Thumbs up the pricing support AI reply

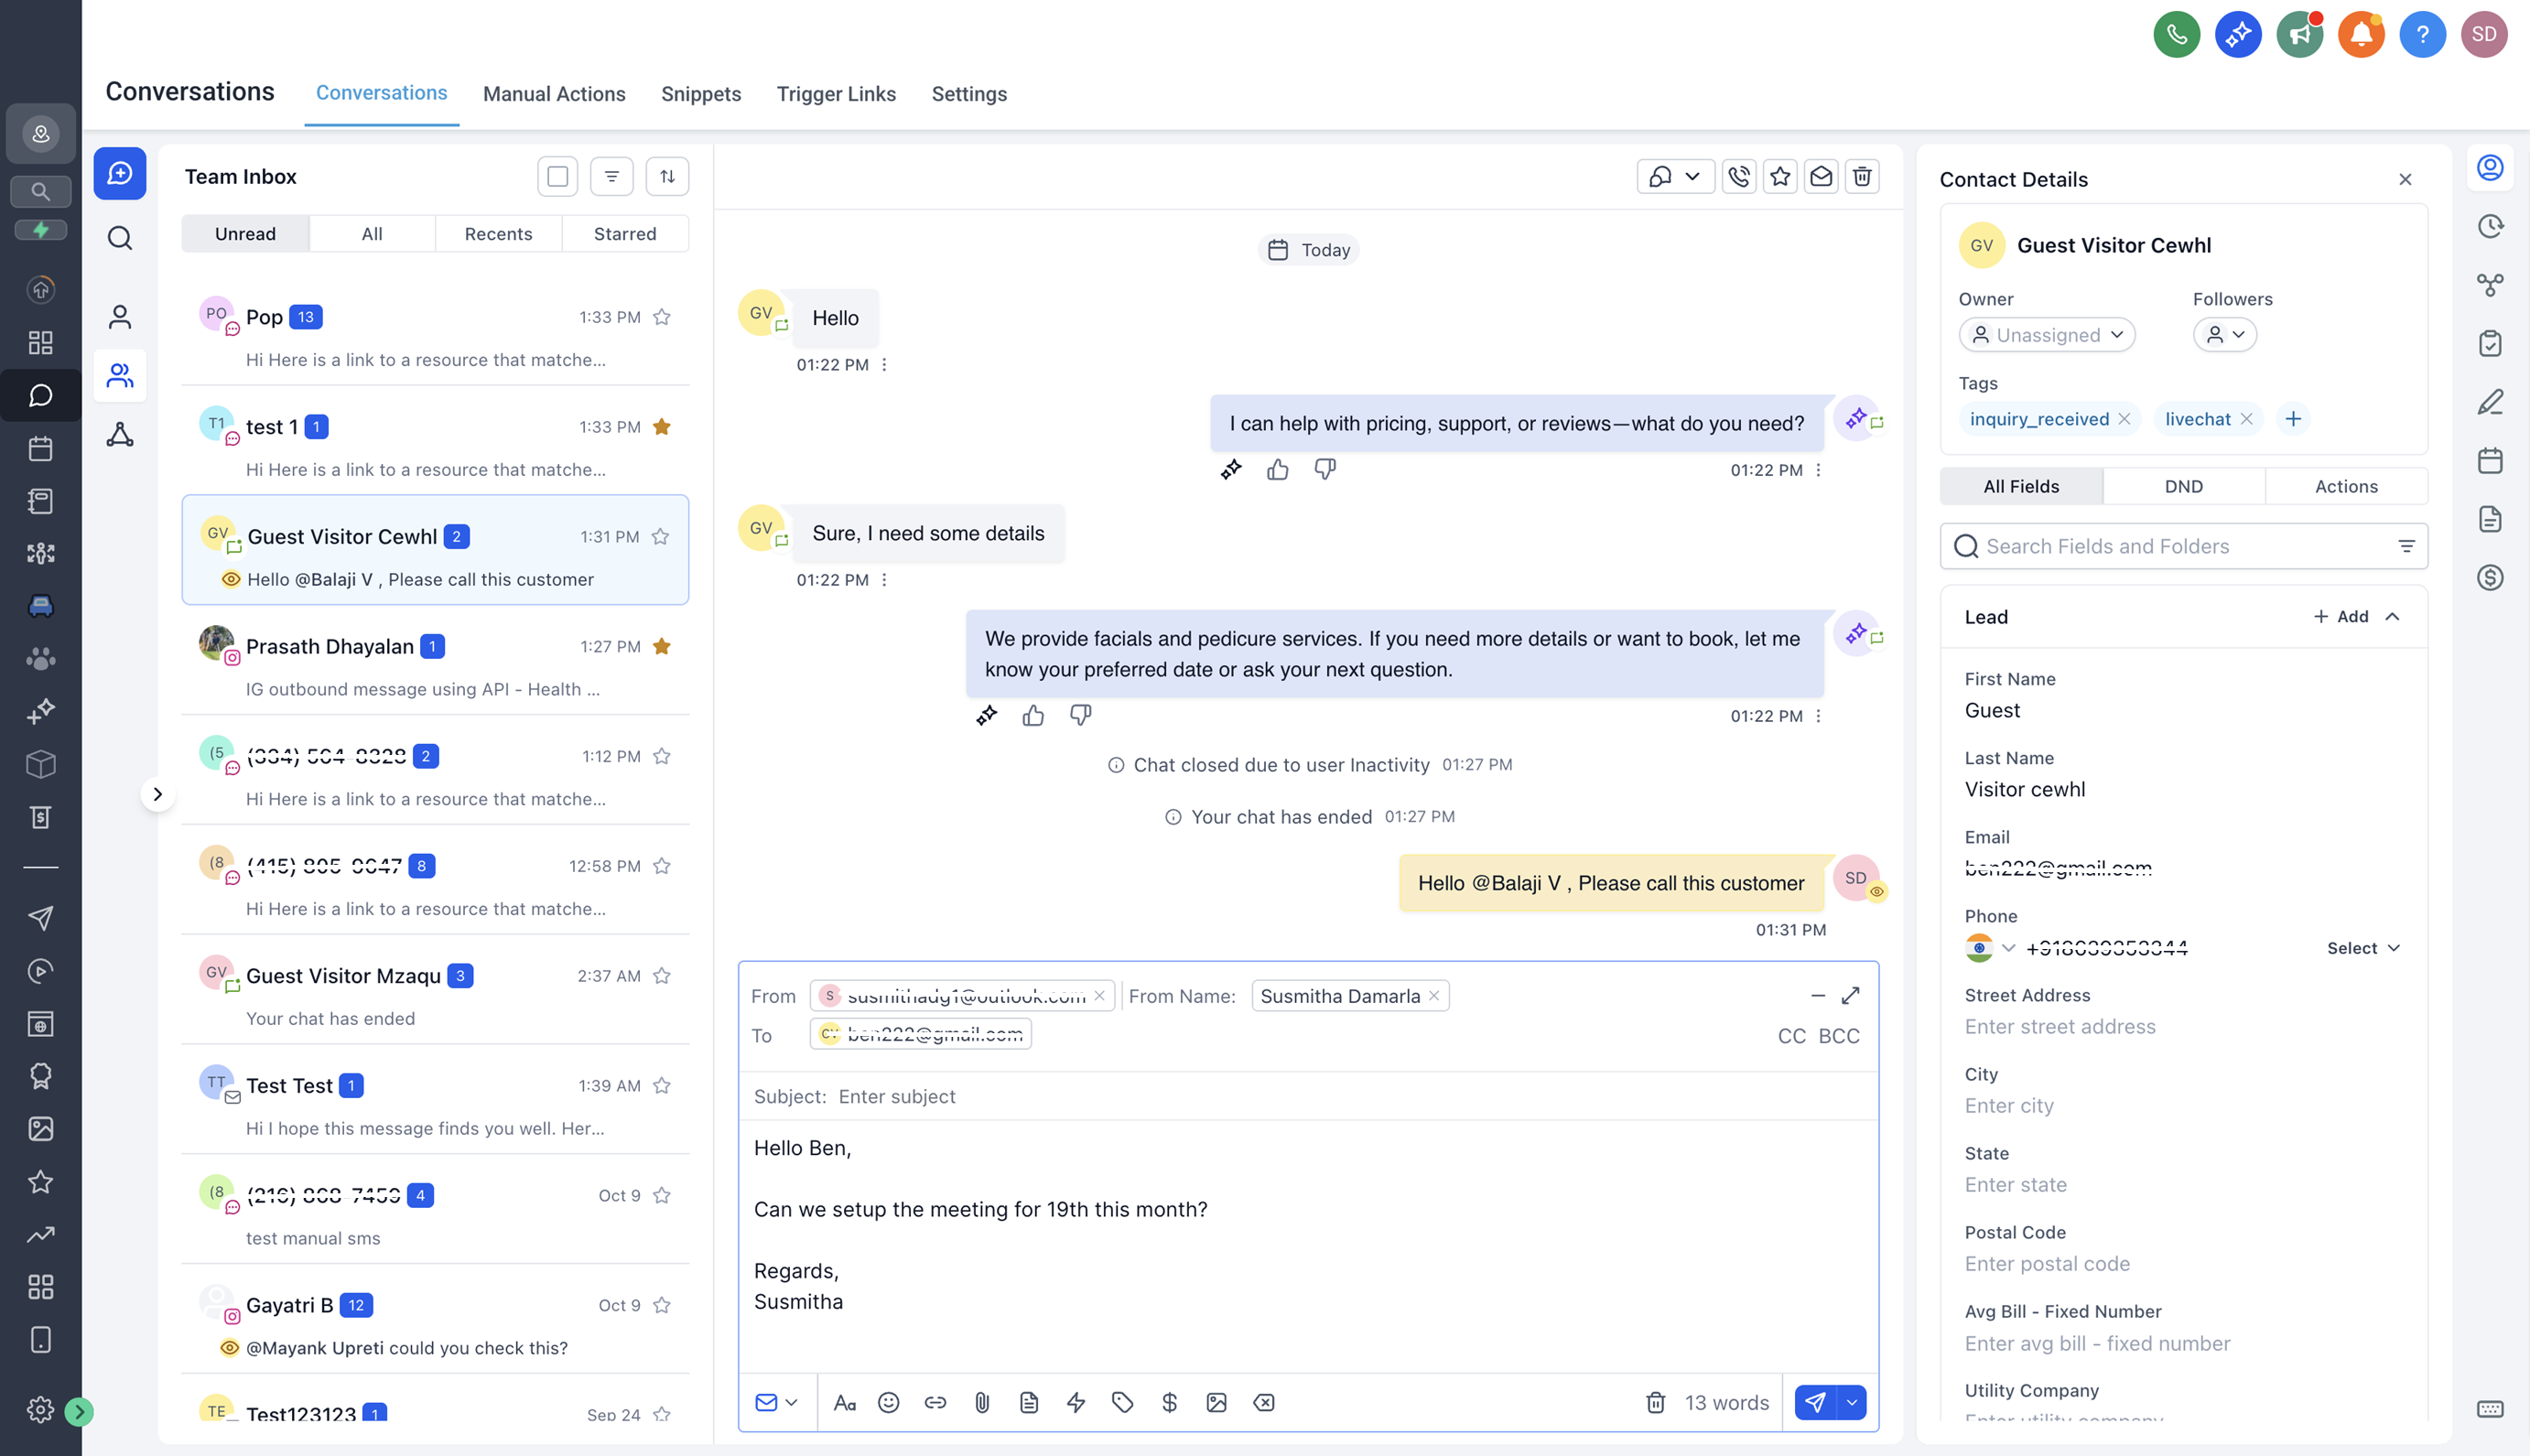pos(1277,469)
